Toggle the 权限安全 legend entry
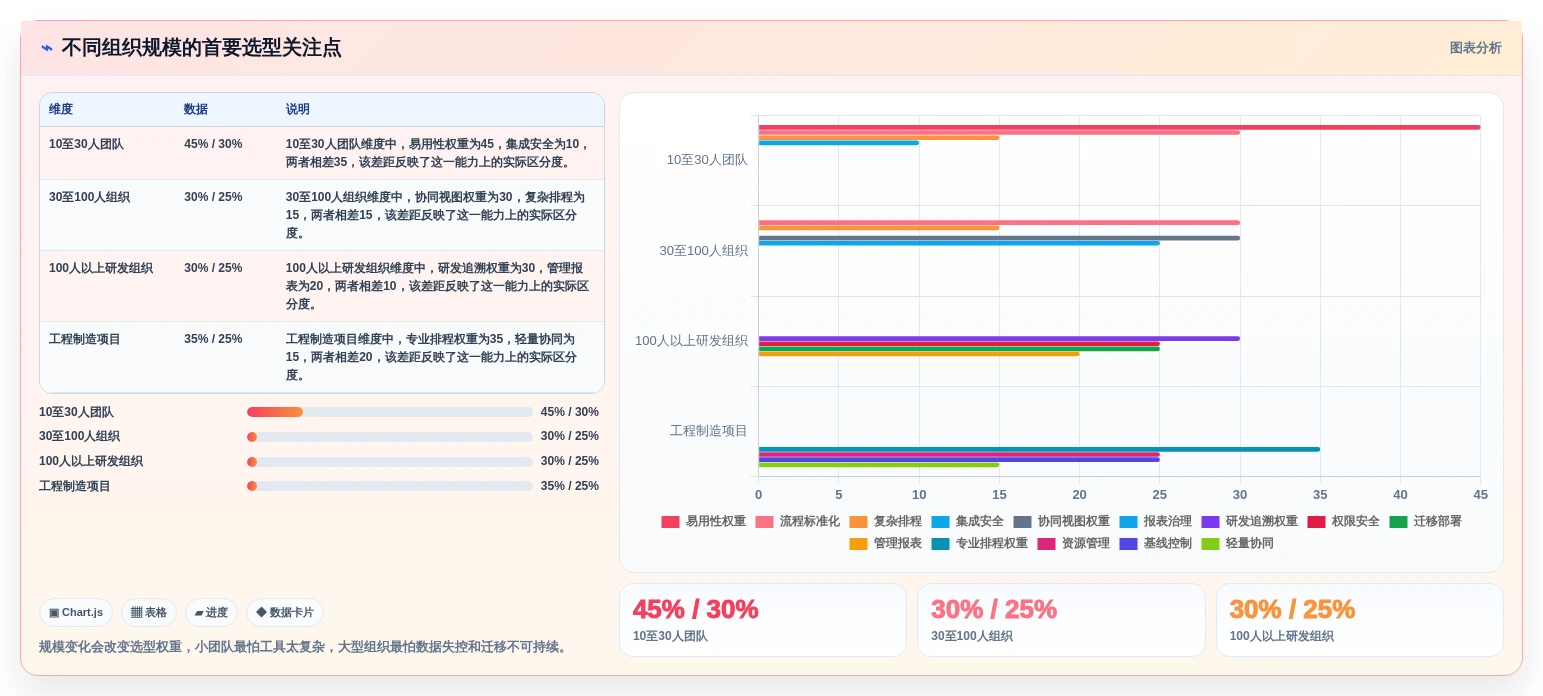 1344,522
